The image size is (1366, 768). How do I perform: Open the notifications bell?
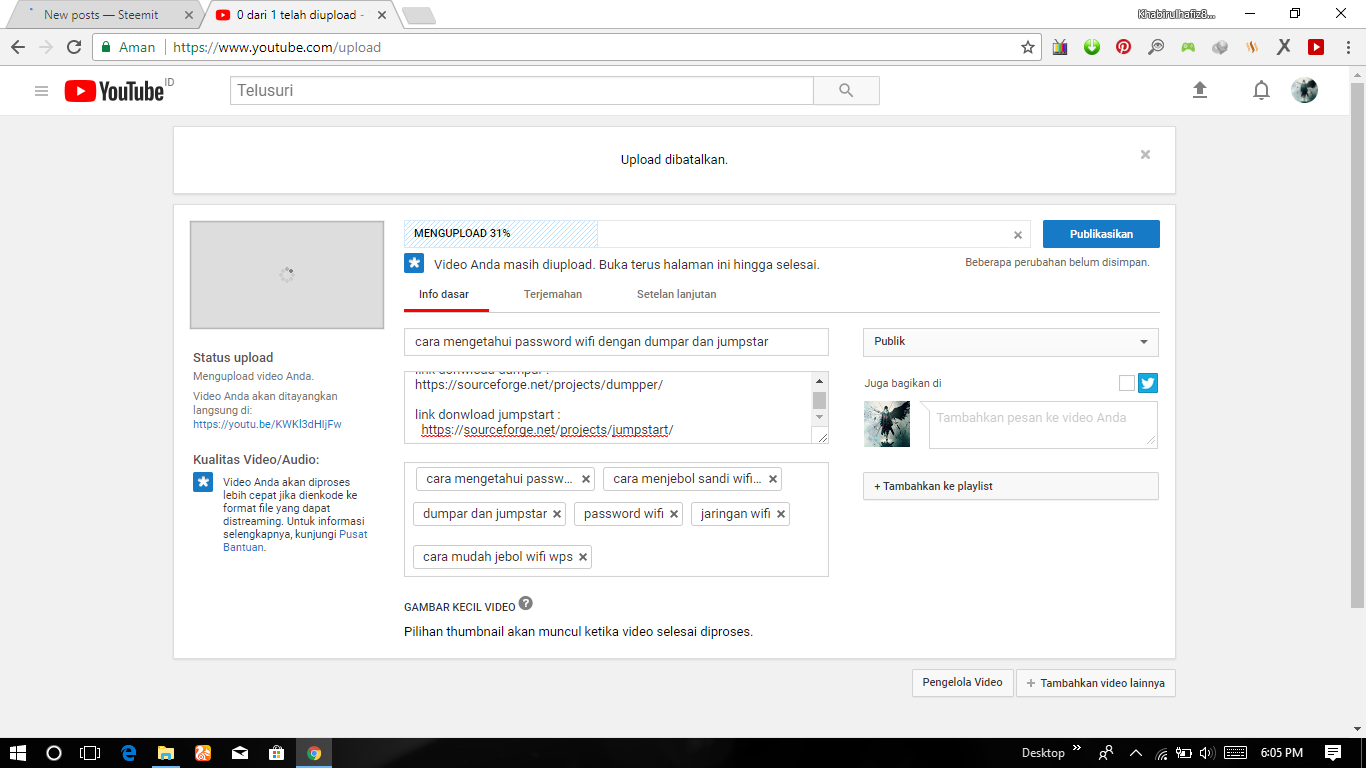tap(1261, 91)
